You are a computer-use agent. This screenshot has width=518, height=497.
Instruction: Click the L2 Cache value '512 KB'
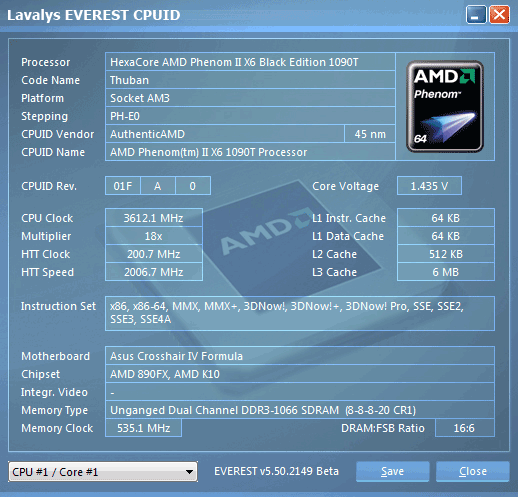pyautogui.click(x=446, y=254)
